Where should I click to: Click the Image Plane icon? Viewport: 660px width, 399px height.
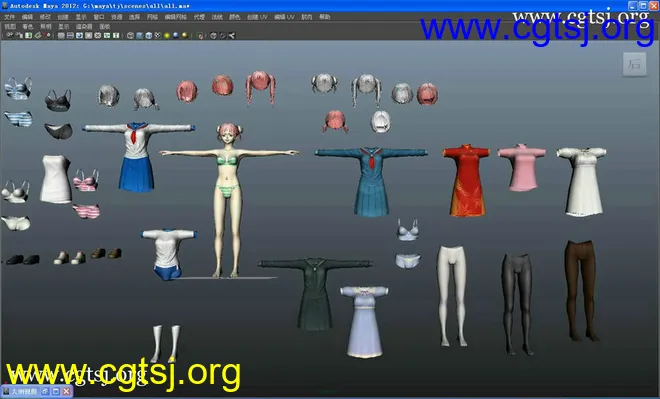[x=37, y=35]
